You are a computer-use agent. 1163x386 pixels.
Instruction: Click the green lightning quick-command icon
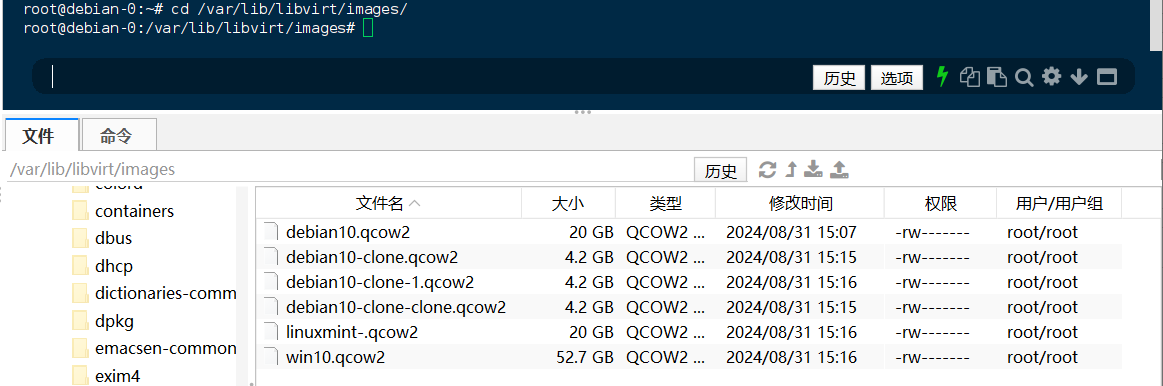[x=943, y=76]
